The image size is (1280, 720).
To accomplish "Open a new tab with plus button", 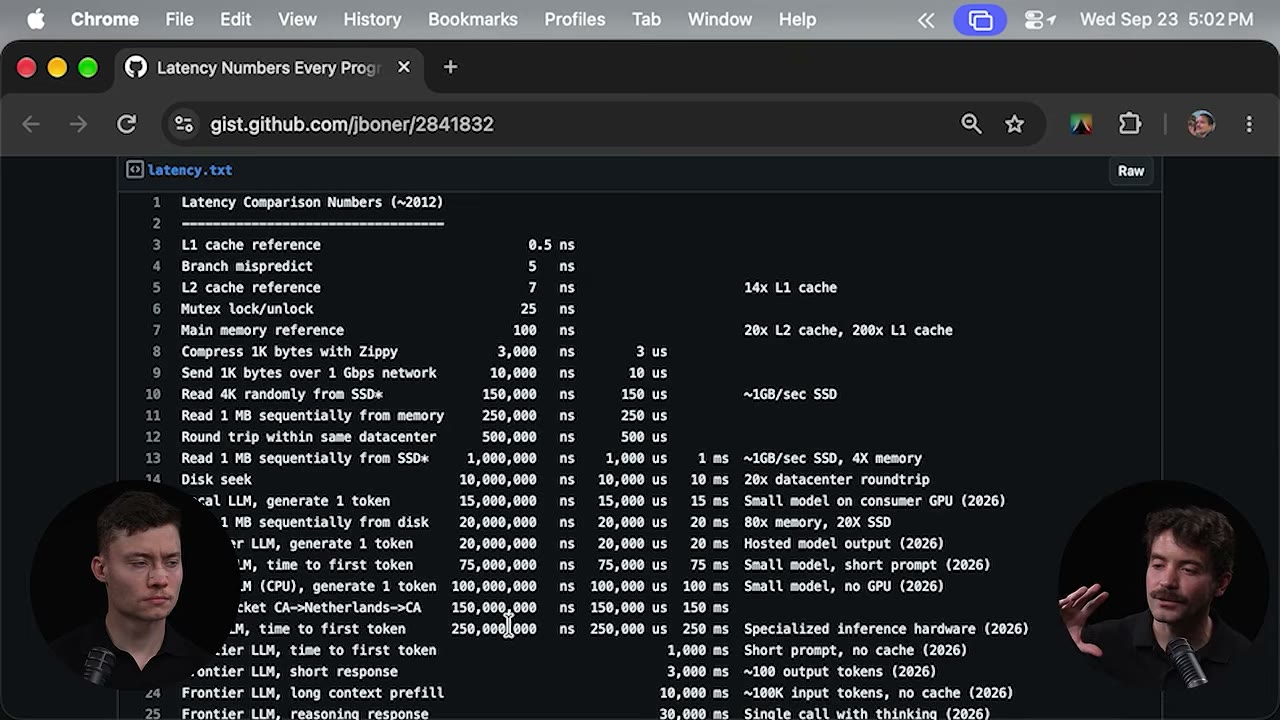I will [450, 67].
